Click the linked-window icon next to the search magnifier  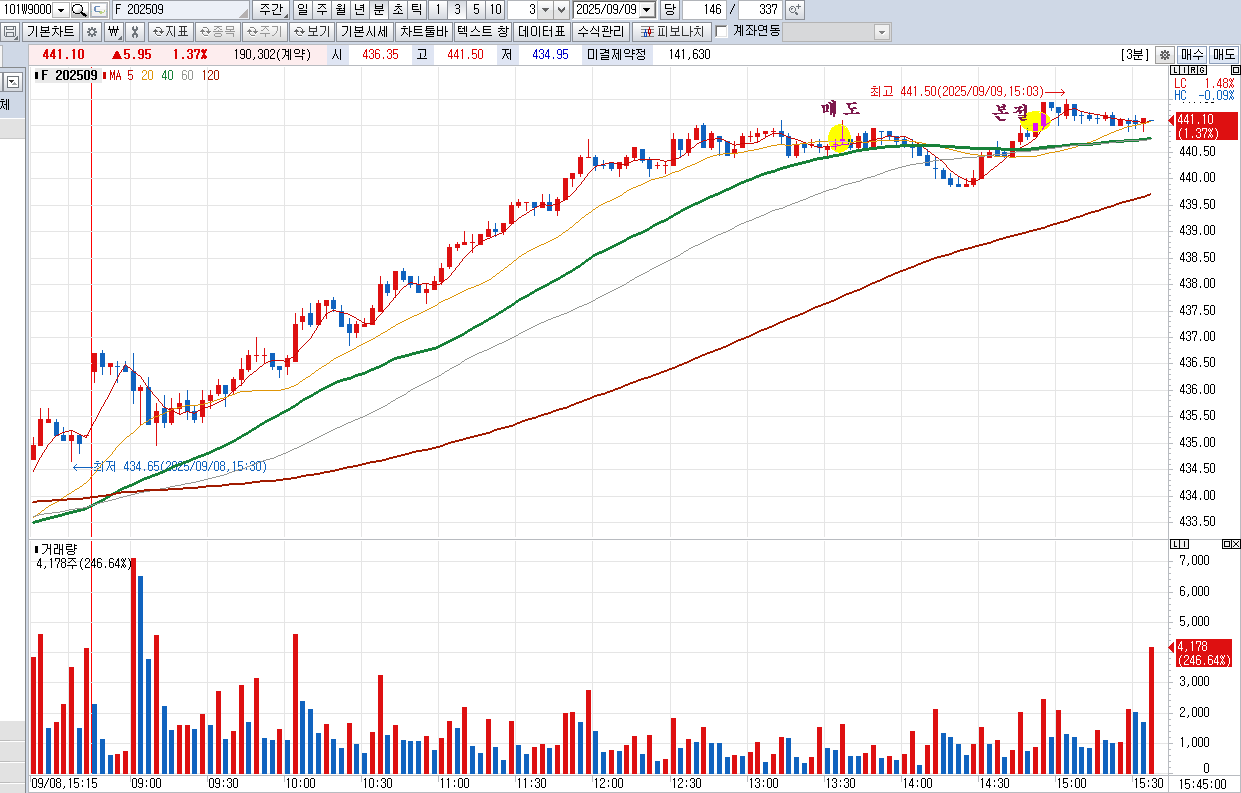click(x=99, y=10)
